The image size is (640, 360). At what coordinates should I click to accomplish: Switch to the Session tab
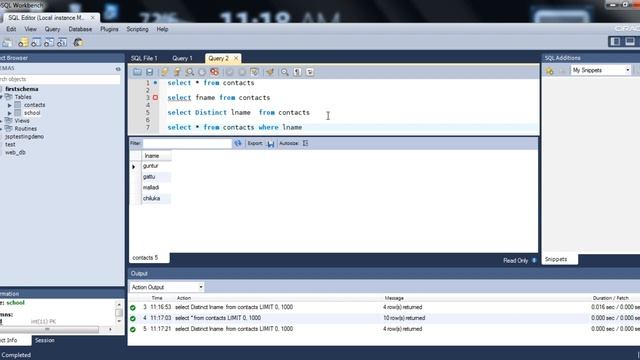coord(44,340)
